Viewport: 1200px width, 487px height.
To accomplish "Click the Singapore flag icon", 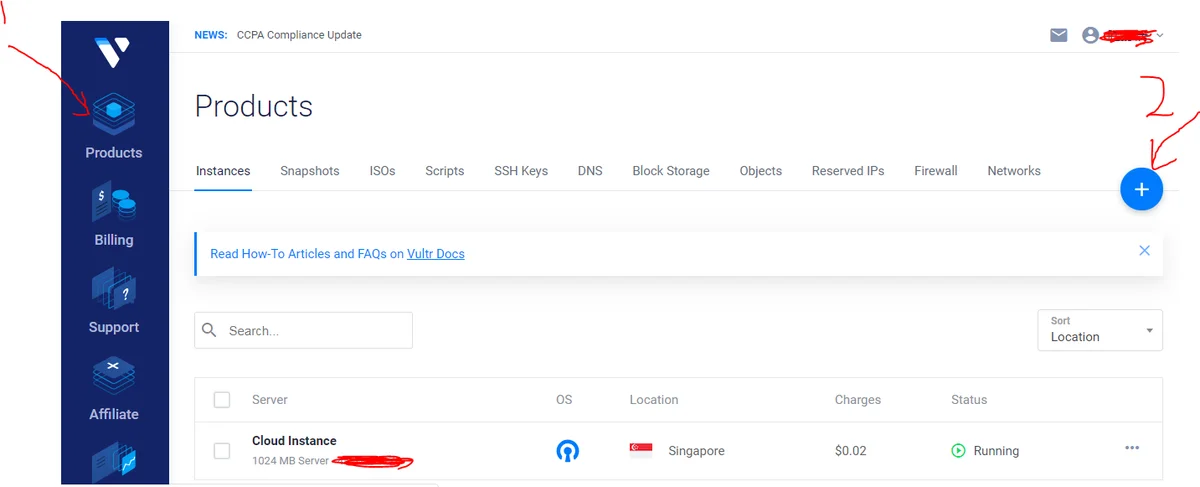I will 641,451.
